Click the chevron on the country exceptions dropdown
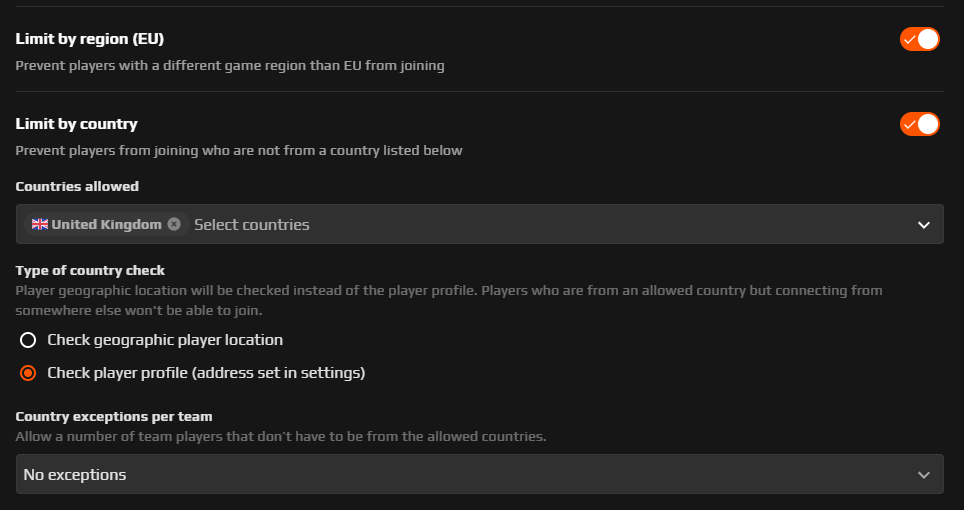The image size is (964, 510). coord(923,475)
